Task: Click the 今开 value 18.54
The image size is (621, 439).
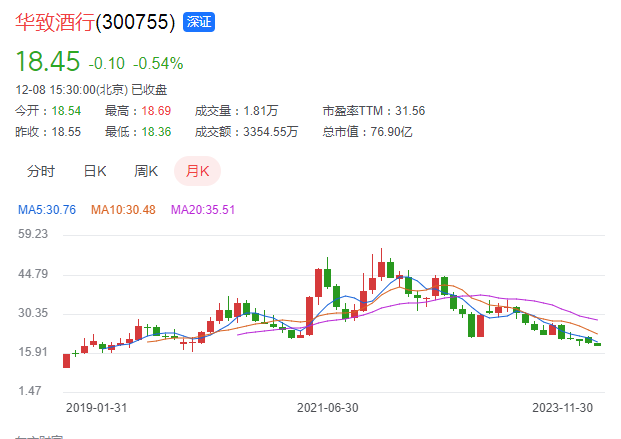Action: point(66,111)
